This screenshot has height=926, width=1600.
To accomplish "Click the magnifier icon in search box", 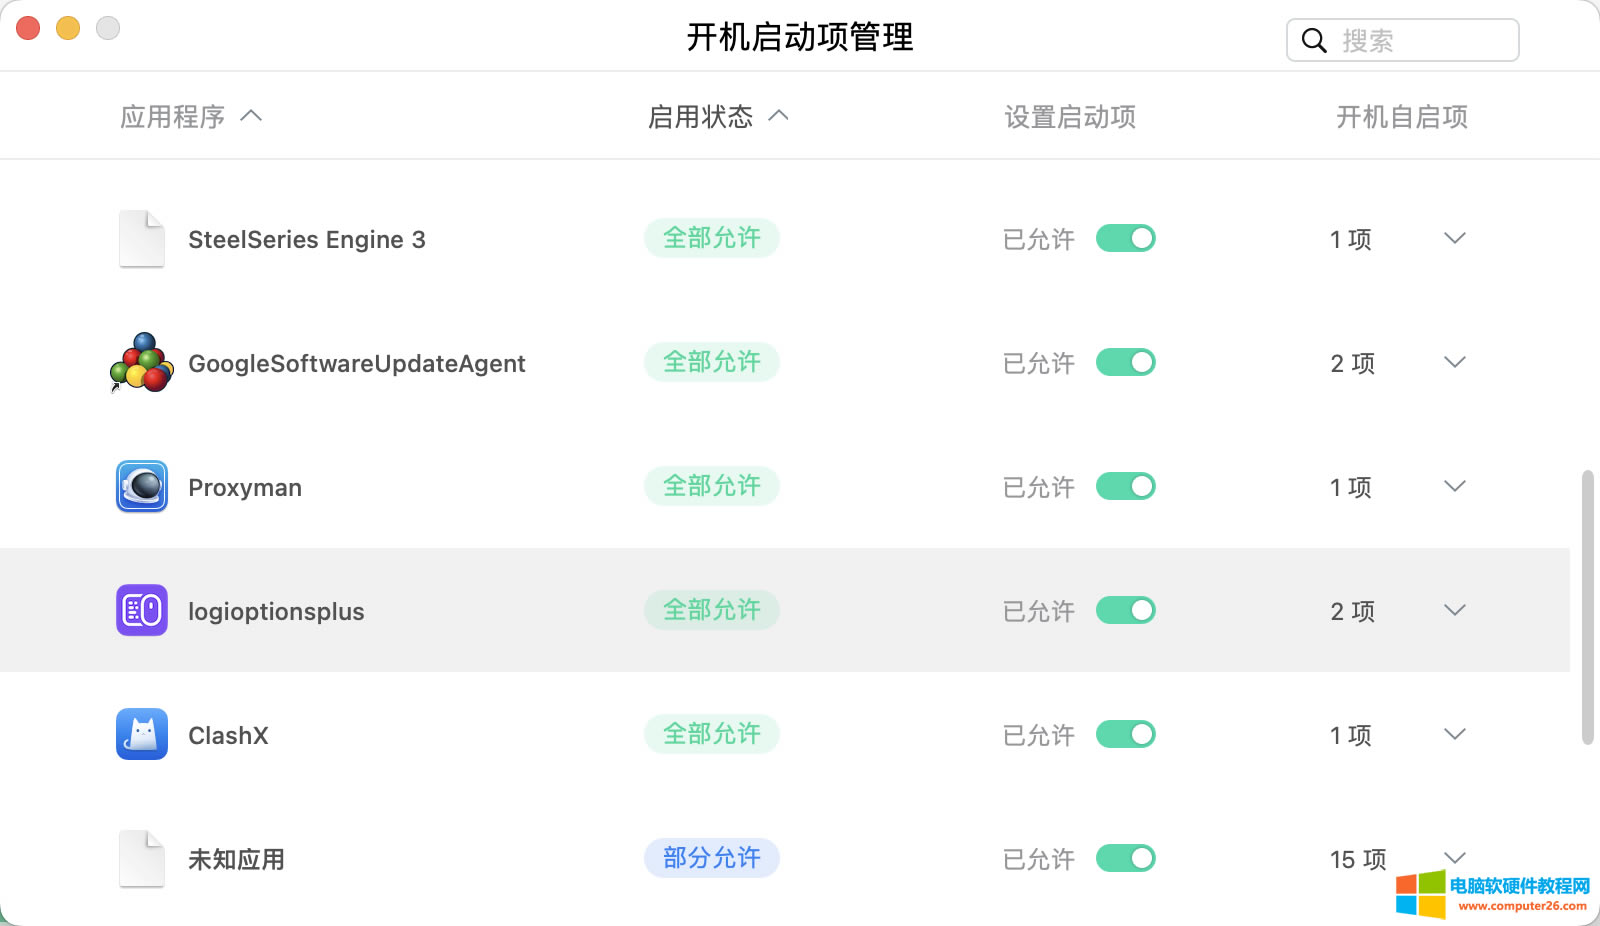I will point(1314,41).
